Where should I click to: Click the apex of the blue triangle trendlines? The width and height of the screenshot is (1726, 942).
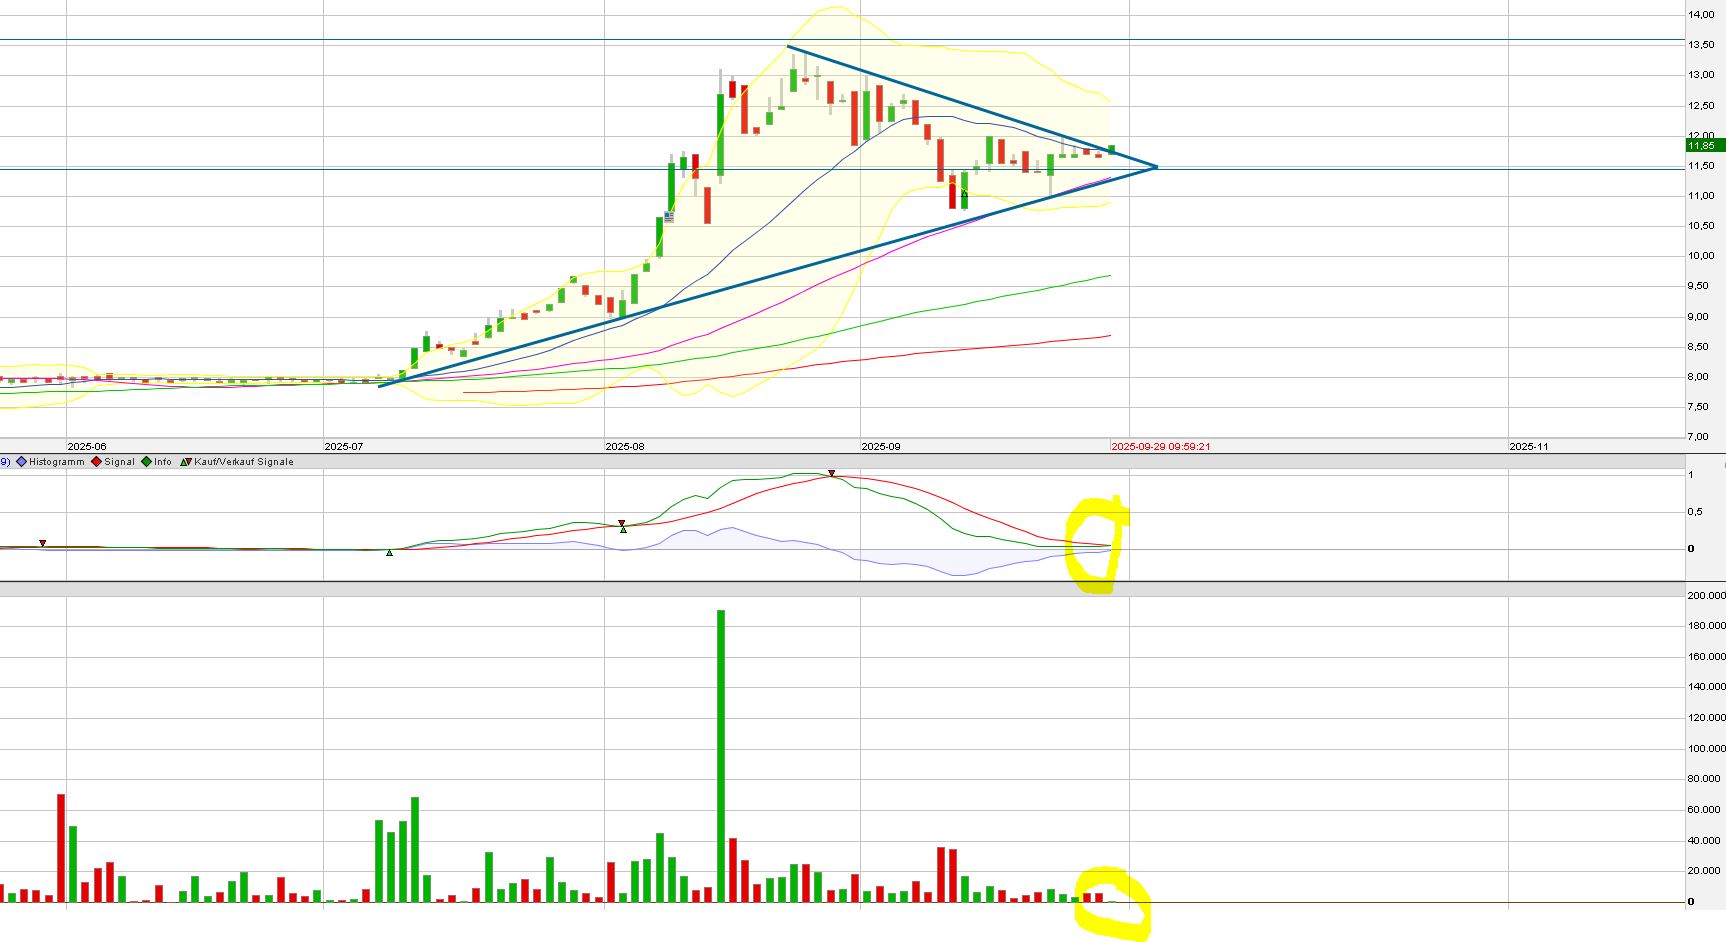click(1156, 166)
